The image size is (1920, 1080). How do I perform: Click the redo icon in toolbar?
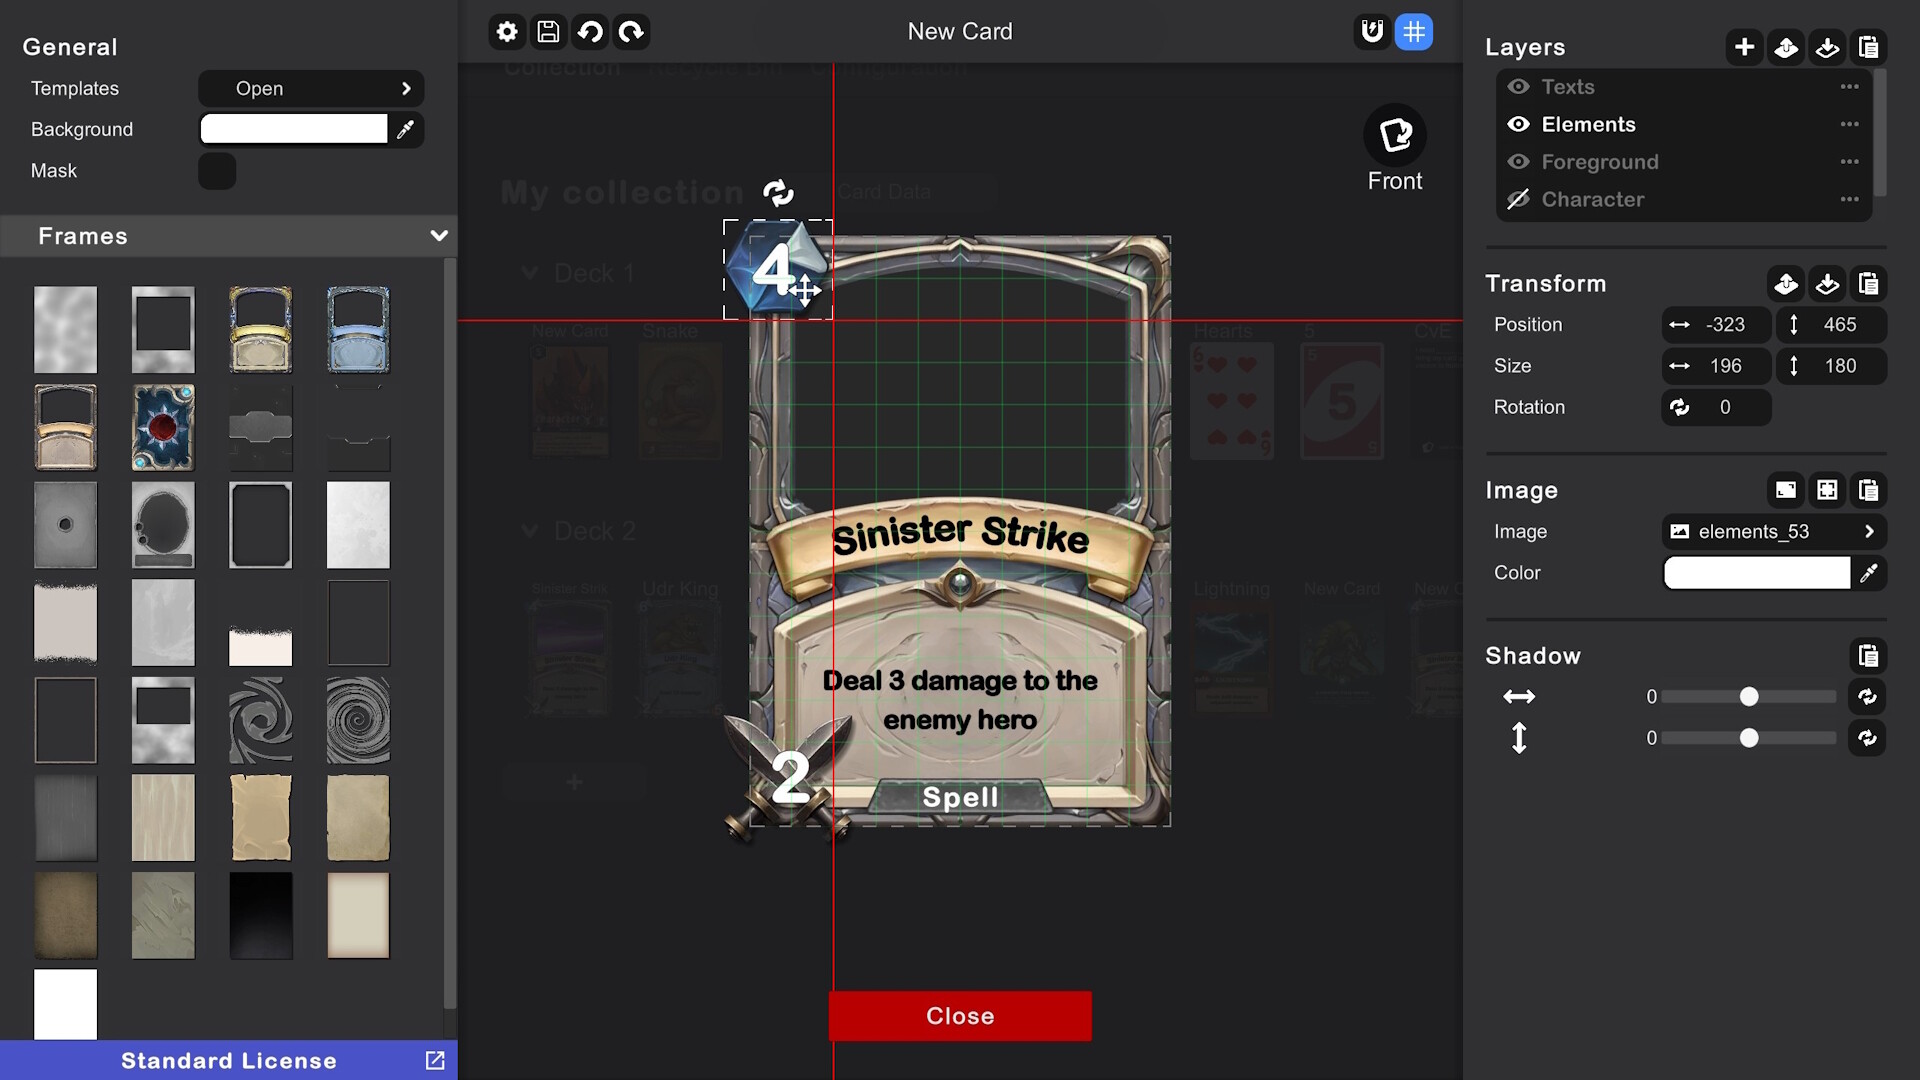click(x=632, y=30)
